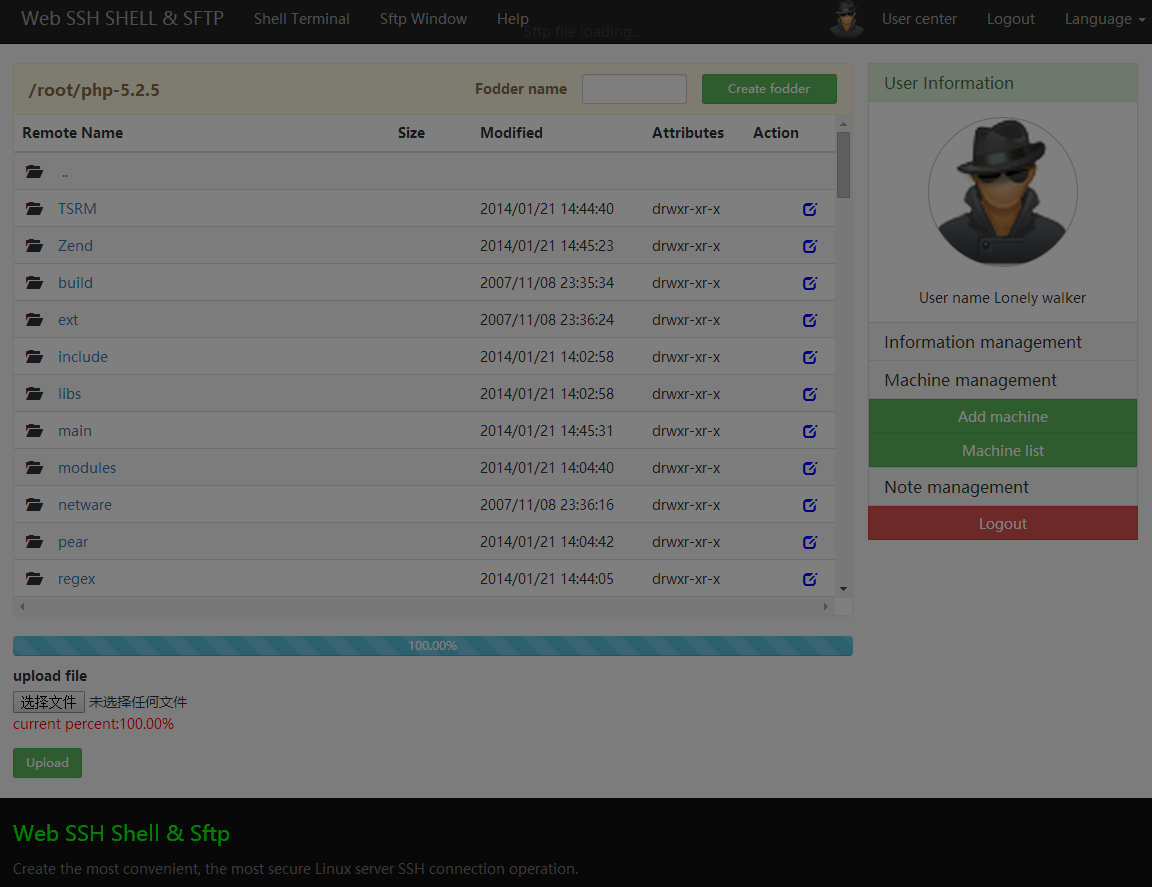Click edit icon for pear folder
1152x887 pixels.
click(x=810, y=542)
